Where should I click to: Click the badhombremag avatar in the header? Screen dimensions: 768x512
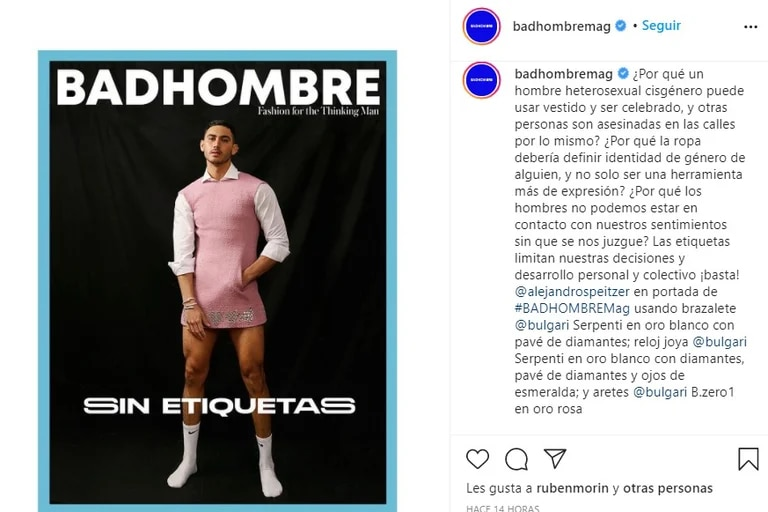[481, 26]
